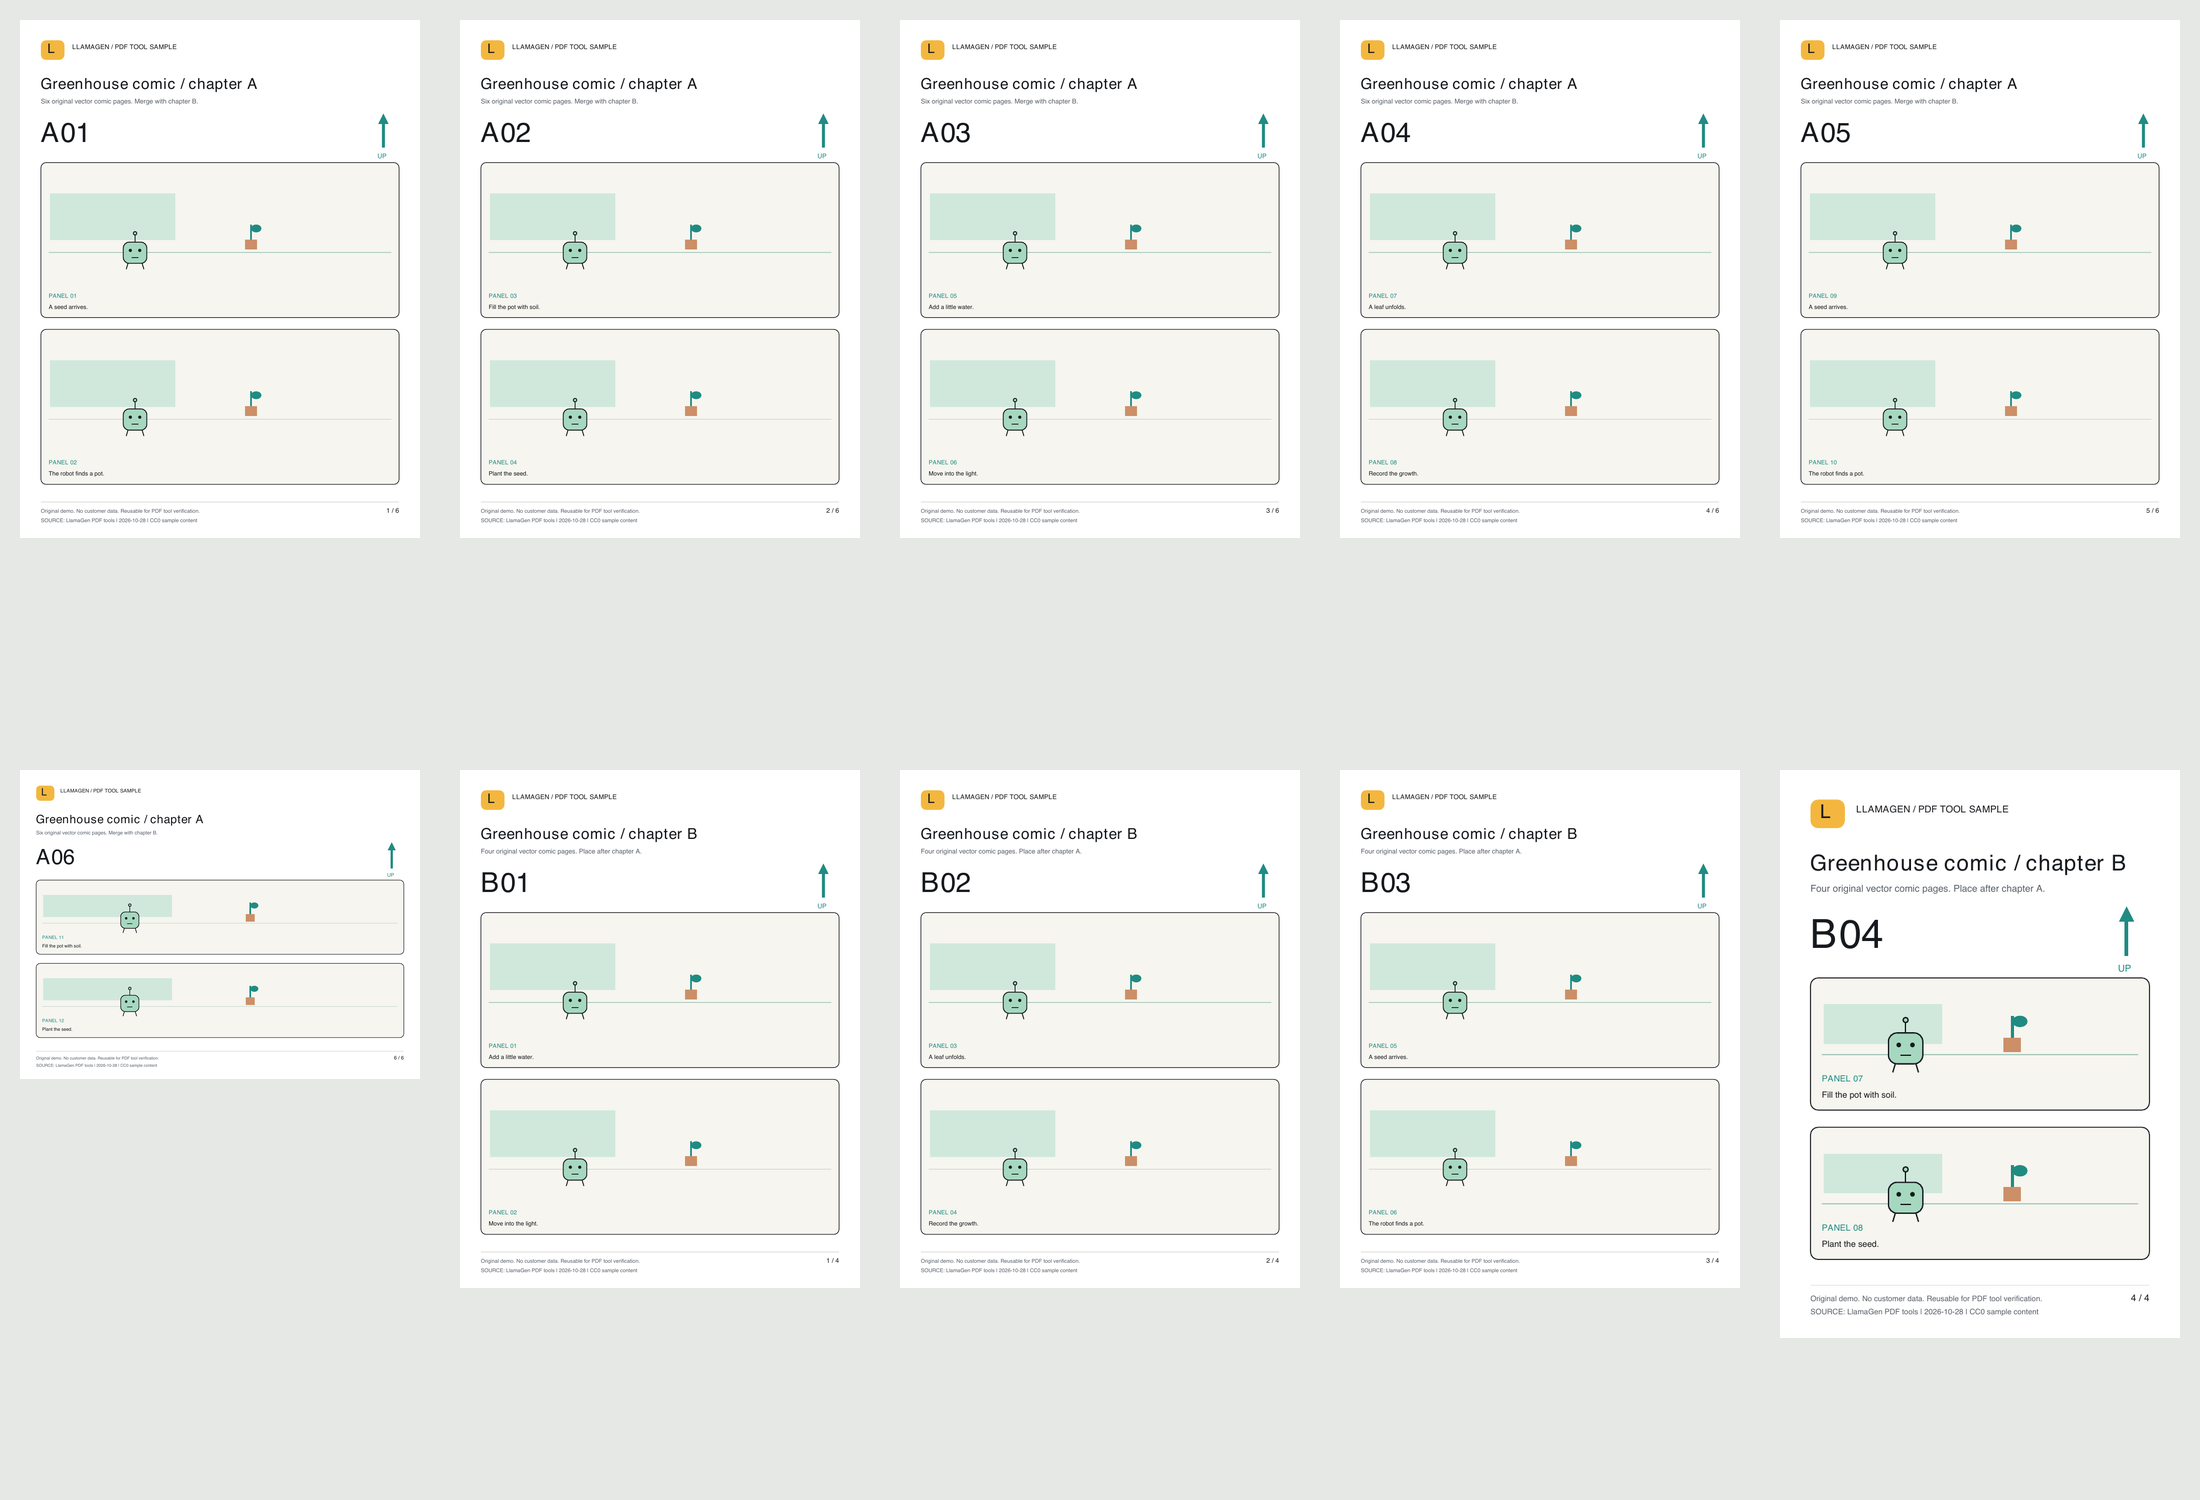The width and height of the screenshot is (2200, 1500).
Task: Click the 'Fill the pot with soil.' caption on page A02
Action: [x=514, y=307]
